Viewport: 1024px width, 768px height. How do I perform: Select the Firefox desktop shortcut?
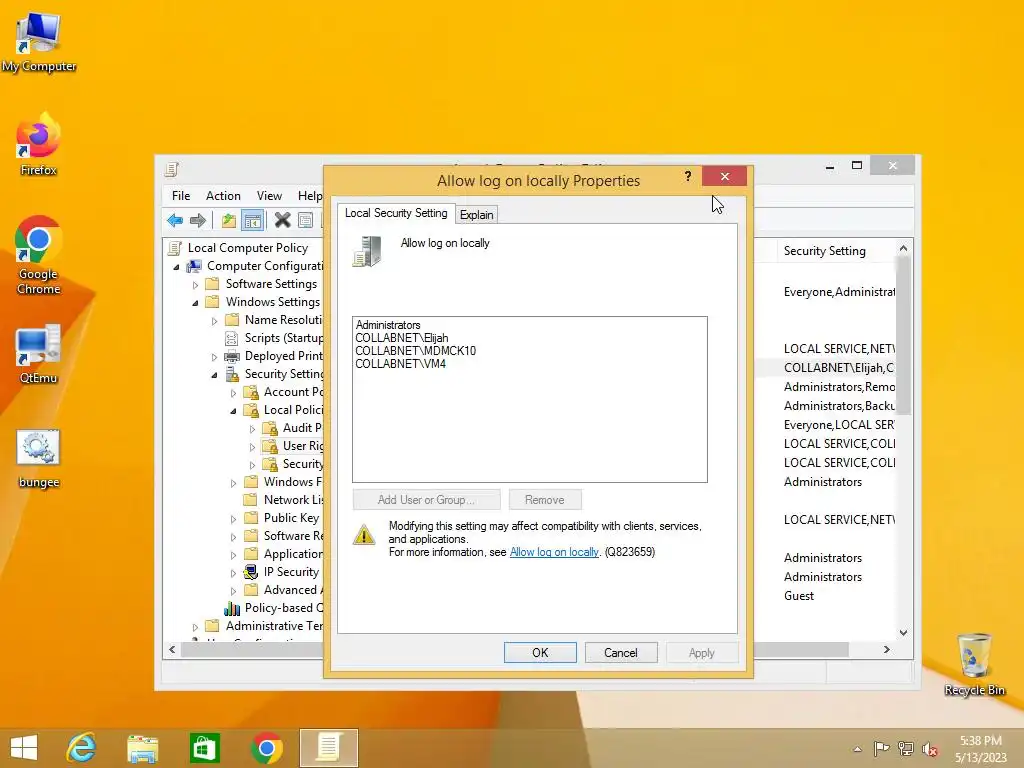tap(39, 145)
